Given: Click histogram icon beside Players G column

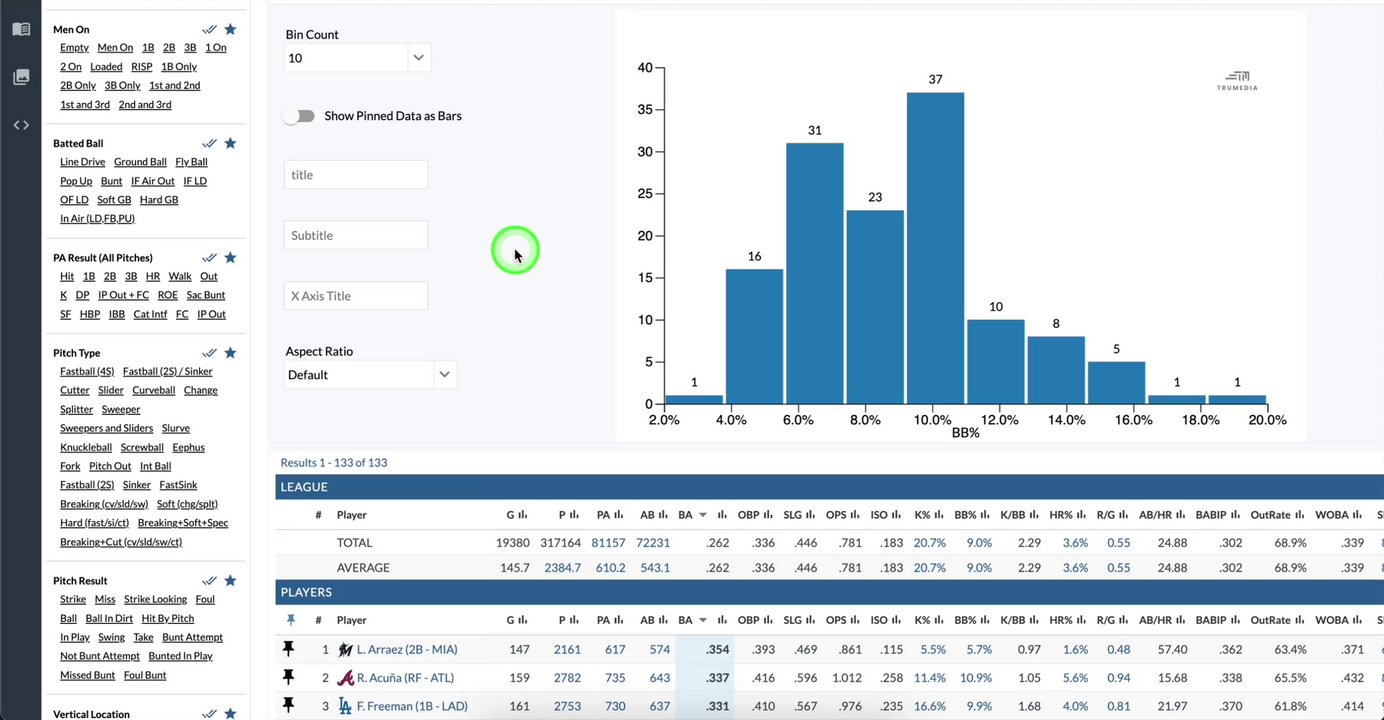Looking at the screenshot, I should click(x=523, y=620).
